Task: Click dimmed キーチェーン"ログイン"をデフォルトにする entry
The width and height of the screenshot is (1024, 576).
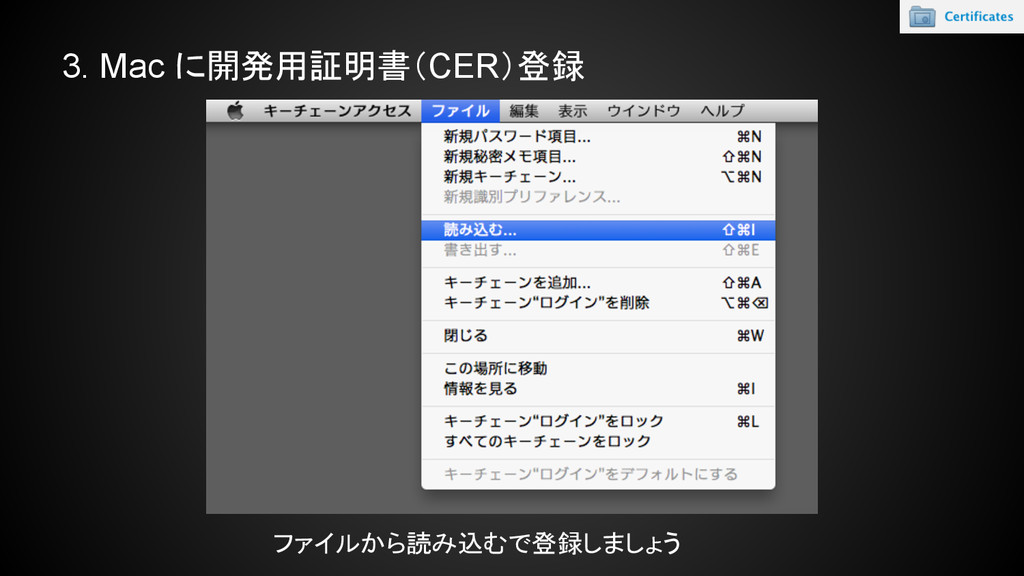Action: click(x=598, y=474)
